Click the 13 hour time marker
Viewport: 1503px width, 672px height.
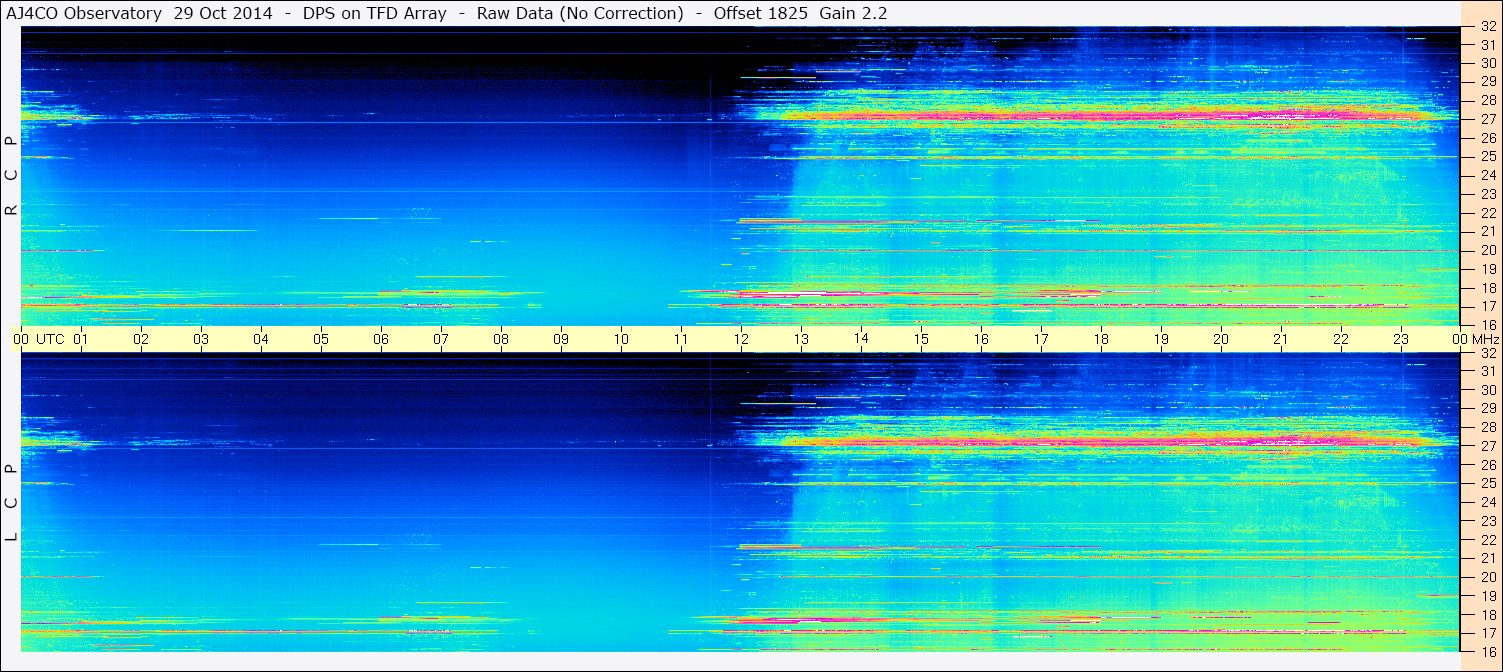[801, 339]
